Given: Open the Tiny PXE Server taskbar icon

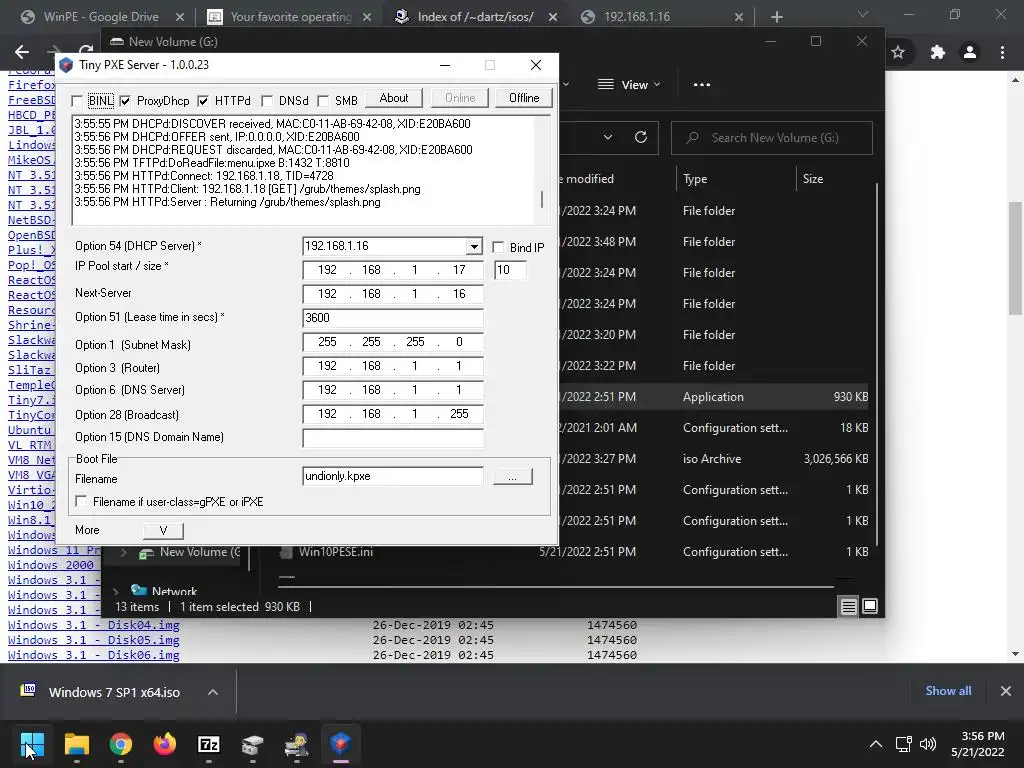Looking at the screenshot, I should (x=341, y=744).
